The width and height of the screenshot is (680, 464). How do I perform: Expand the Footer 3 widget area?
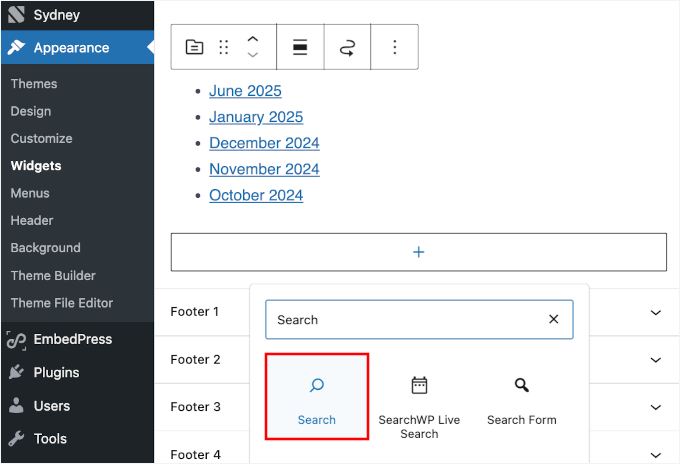pos(656,407)
